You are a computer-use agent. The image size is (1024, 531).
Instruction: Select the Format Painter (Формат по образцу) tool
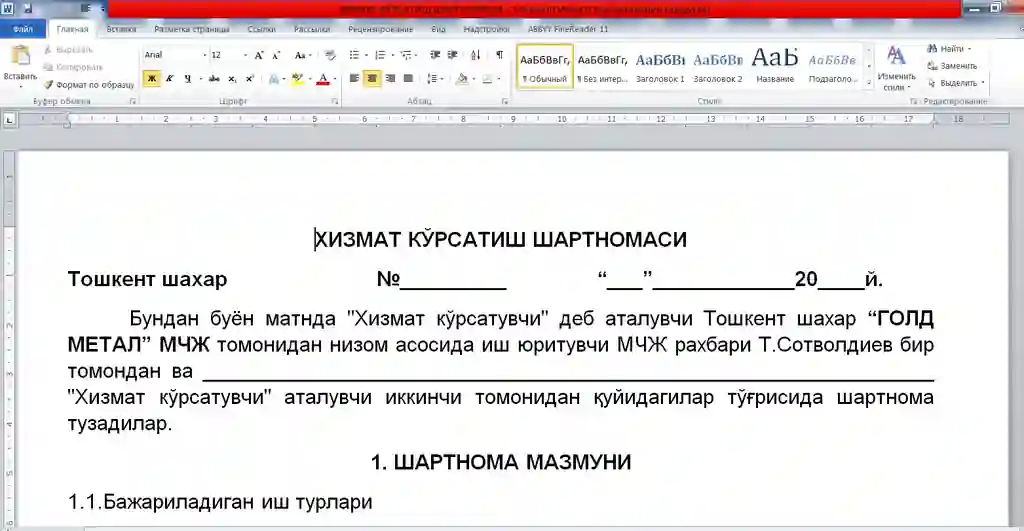point(88,84)
